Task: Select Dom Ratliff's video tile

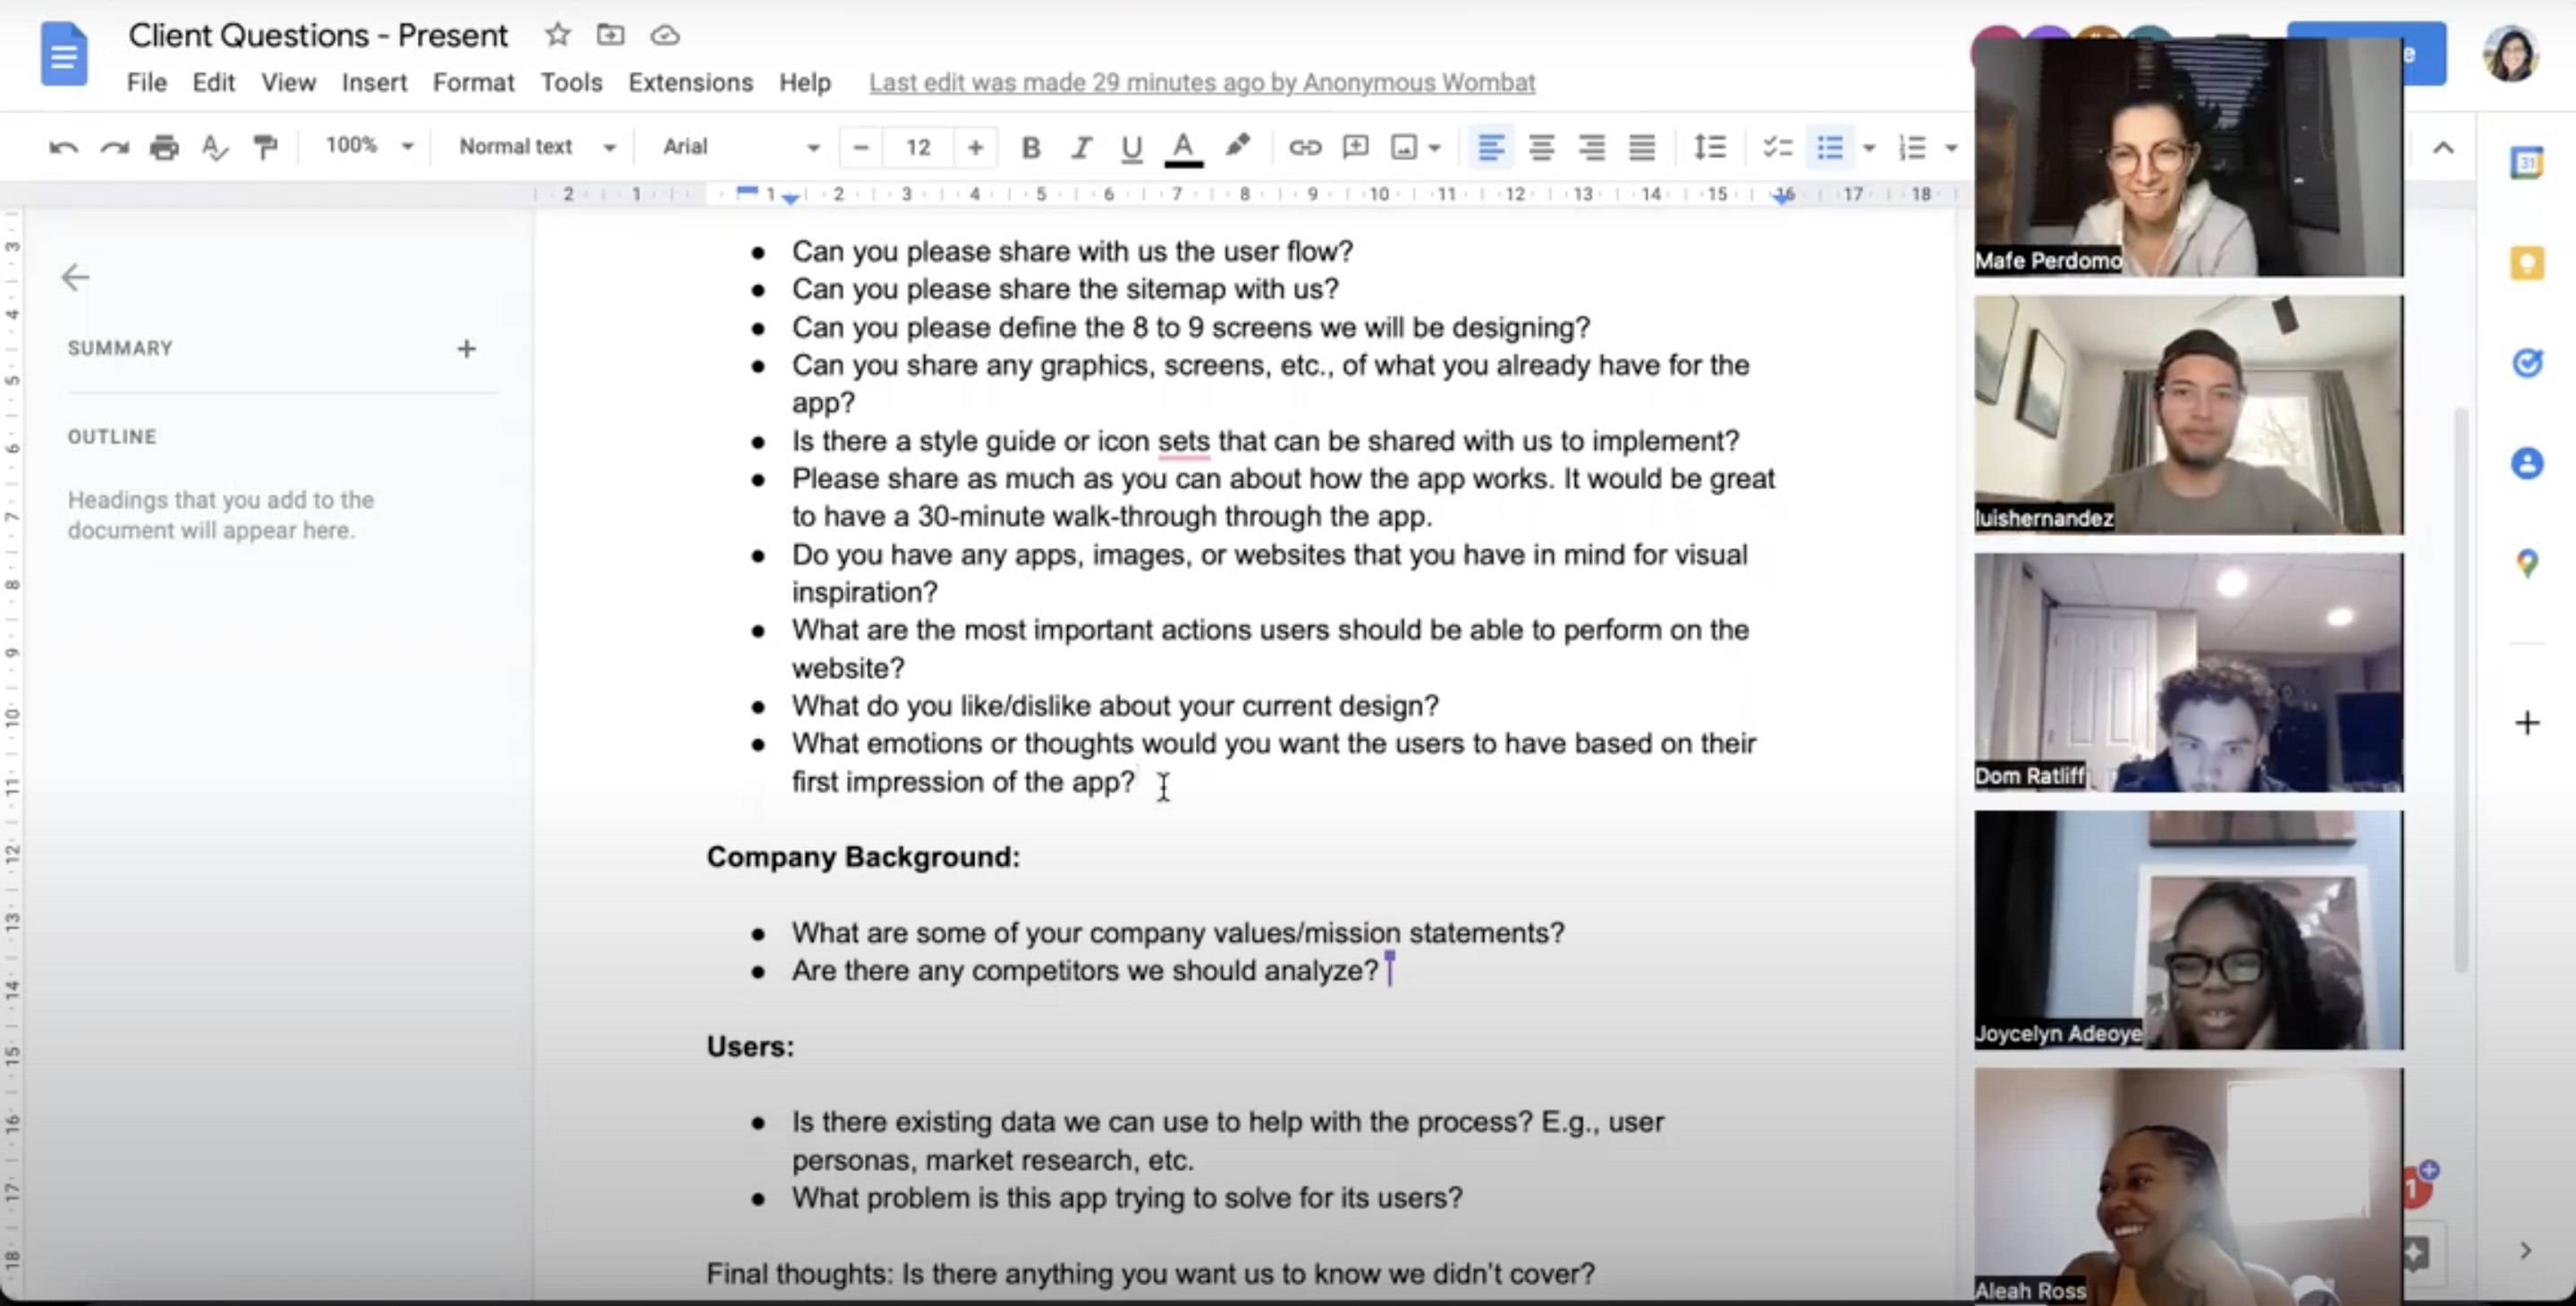Action: click(2188, 673)
